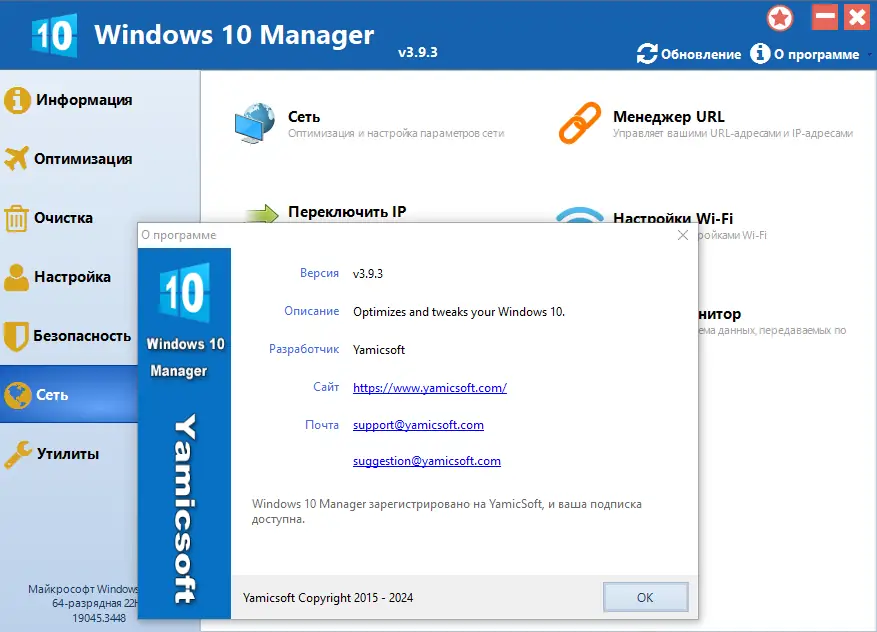Click the Очистка trash bin icon
Screen dimensions: 877x632
[16, 218]
